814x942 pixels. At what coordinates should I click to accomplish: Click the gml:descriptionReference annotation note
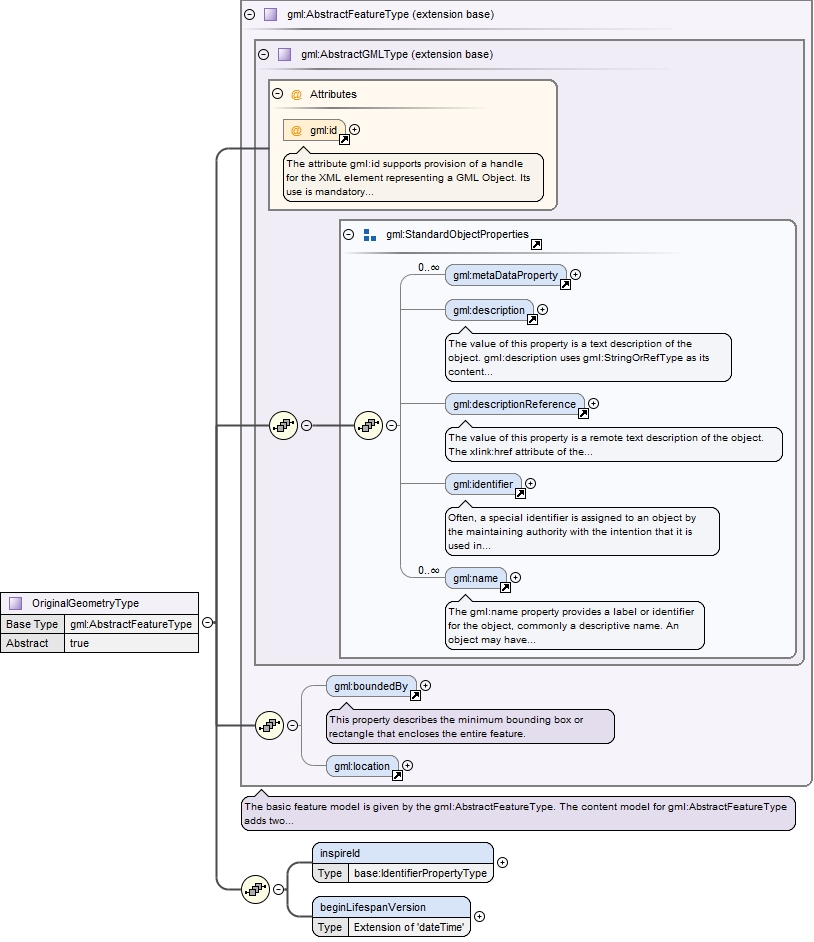tap(614, 445)
